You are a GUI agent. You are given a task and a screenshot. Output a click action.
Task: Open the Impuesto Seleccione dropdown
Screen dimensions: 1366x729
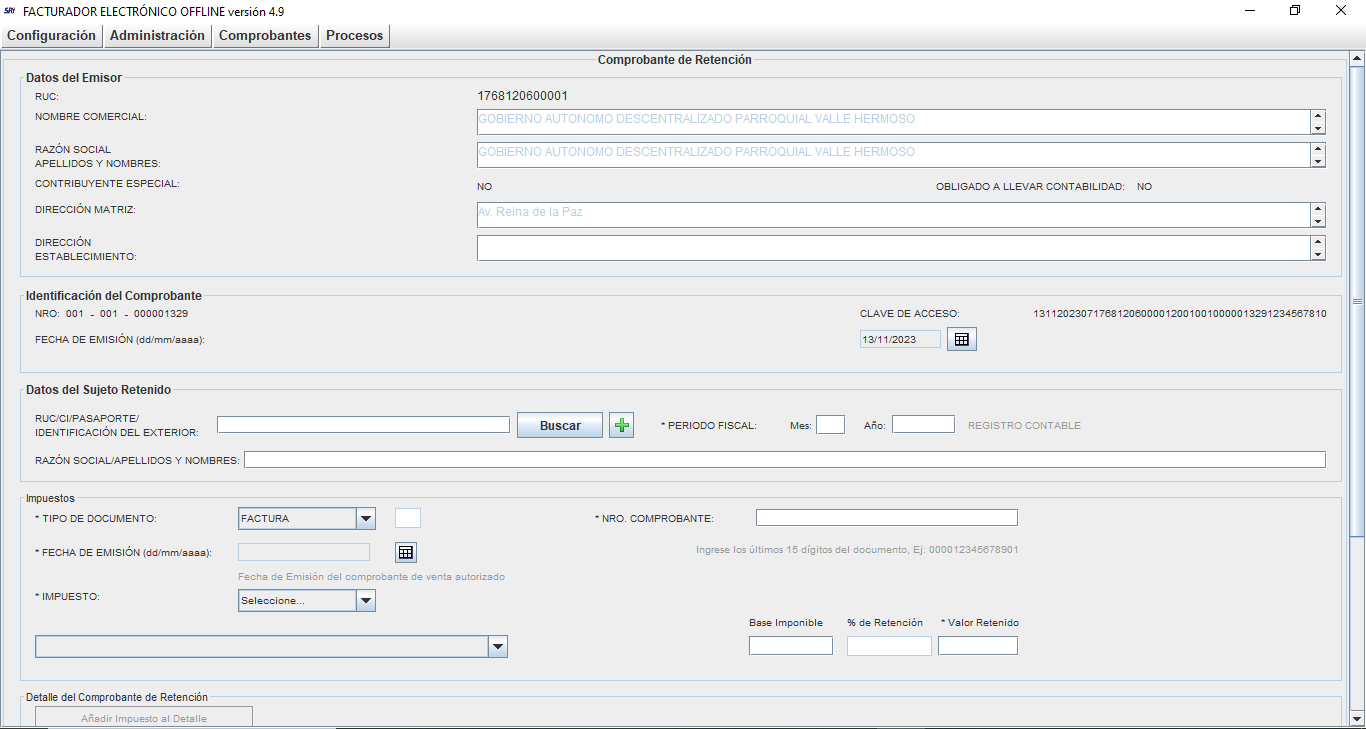pos(366,600)
